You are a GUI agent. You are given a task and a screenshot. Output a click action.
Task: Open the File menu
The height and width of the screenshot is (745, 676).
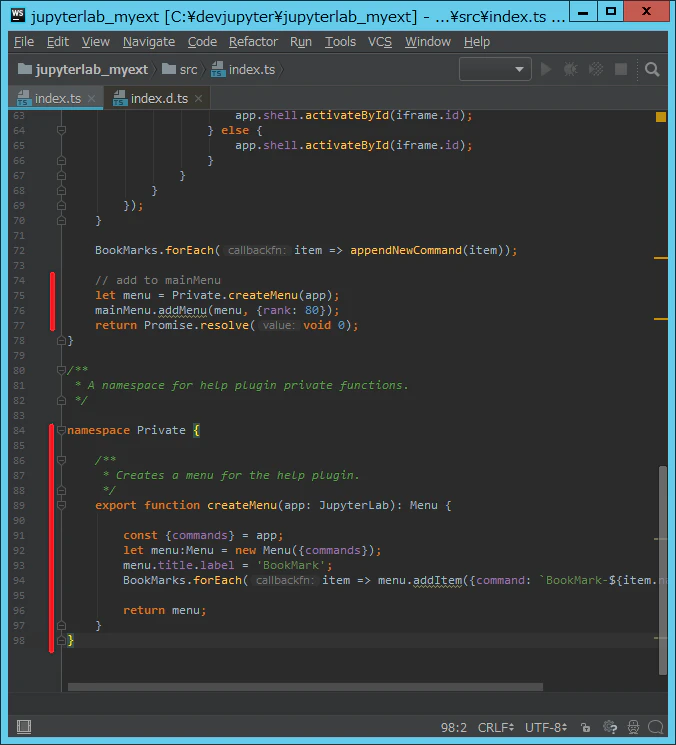tap(24, 42)
